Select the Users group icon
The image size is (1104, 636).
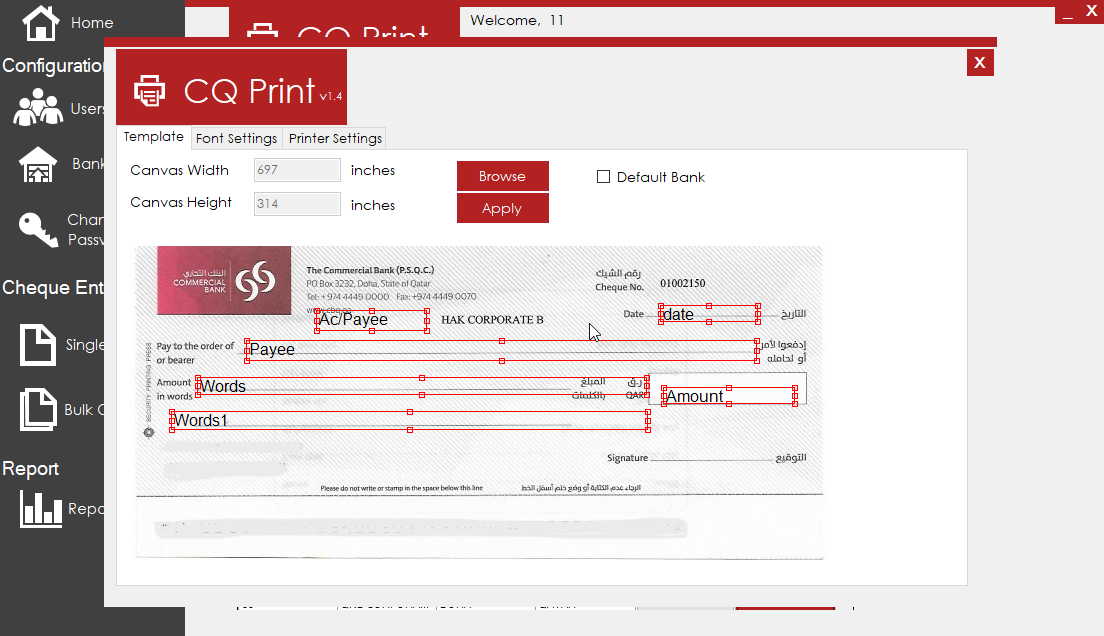(38, 108)
